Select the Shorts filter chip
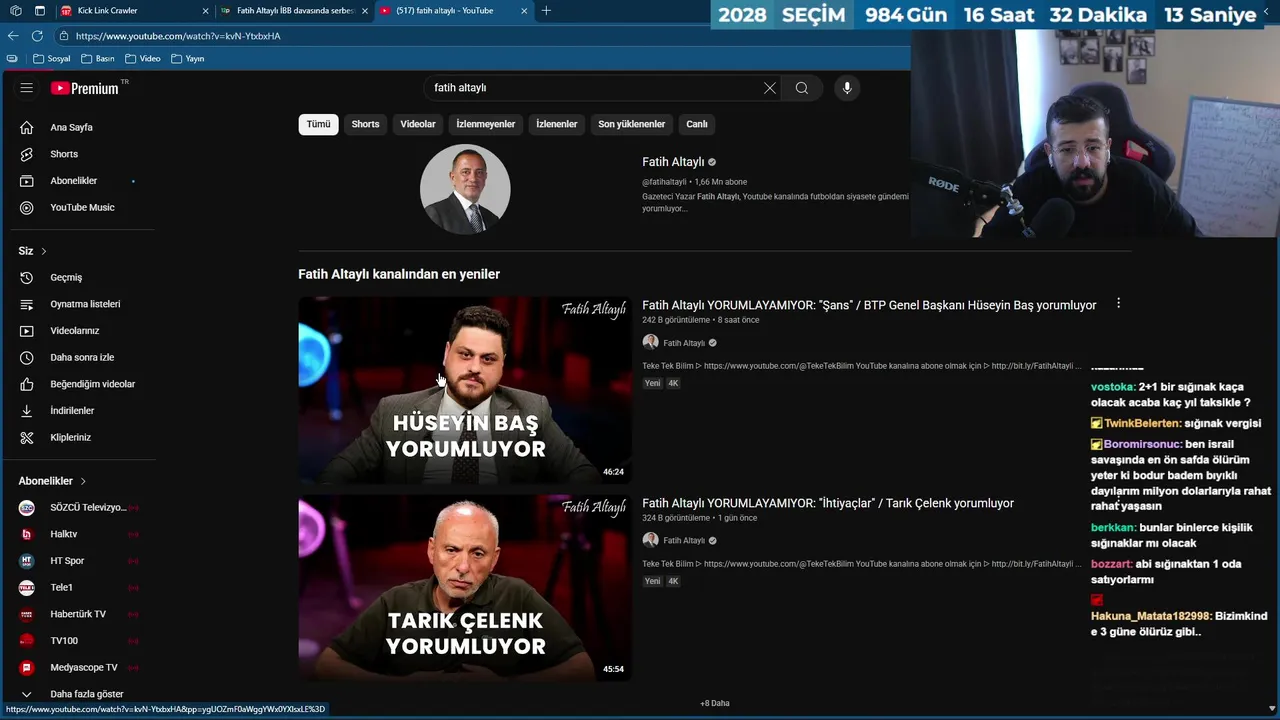The width and height of the screenshot is (1280, 720). point(365,124)
